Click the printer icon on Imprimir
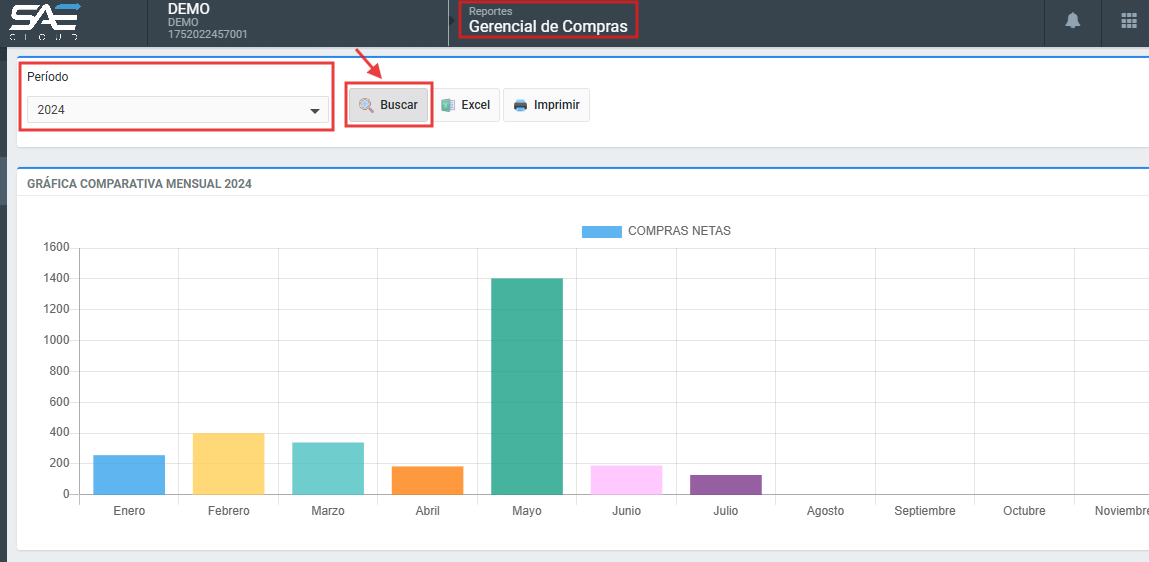 (520, 105)
